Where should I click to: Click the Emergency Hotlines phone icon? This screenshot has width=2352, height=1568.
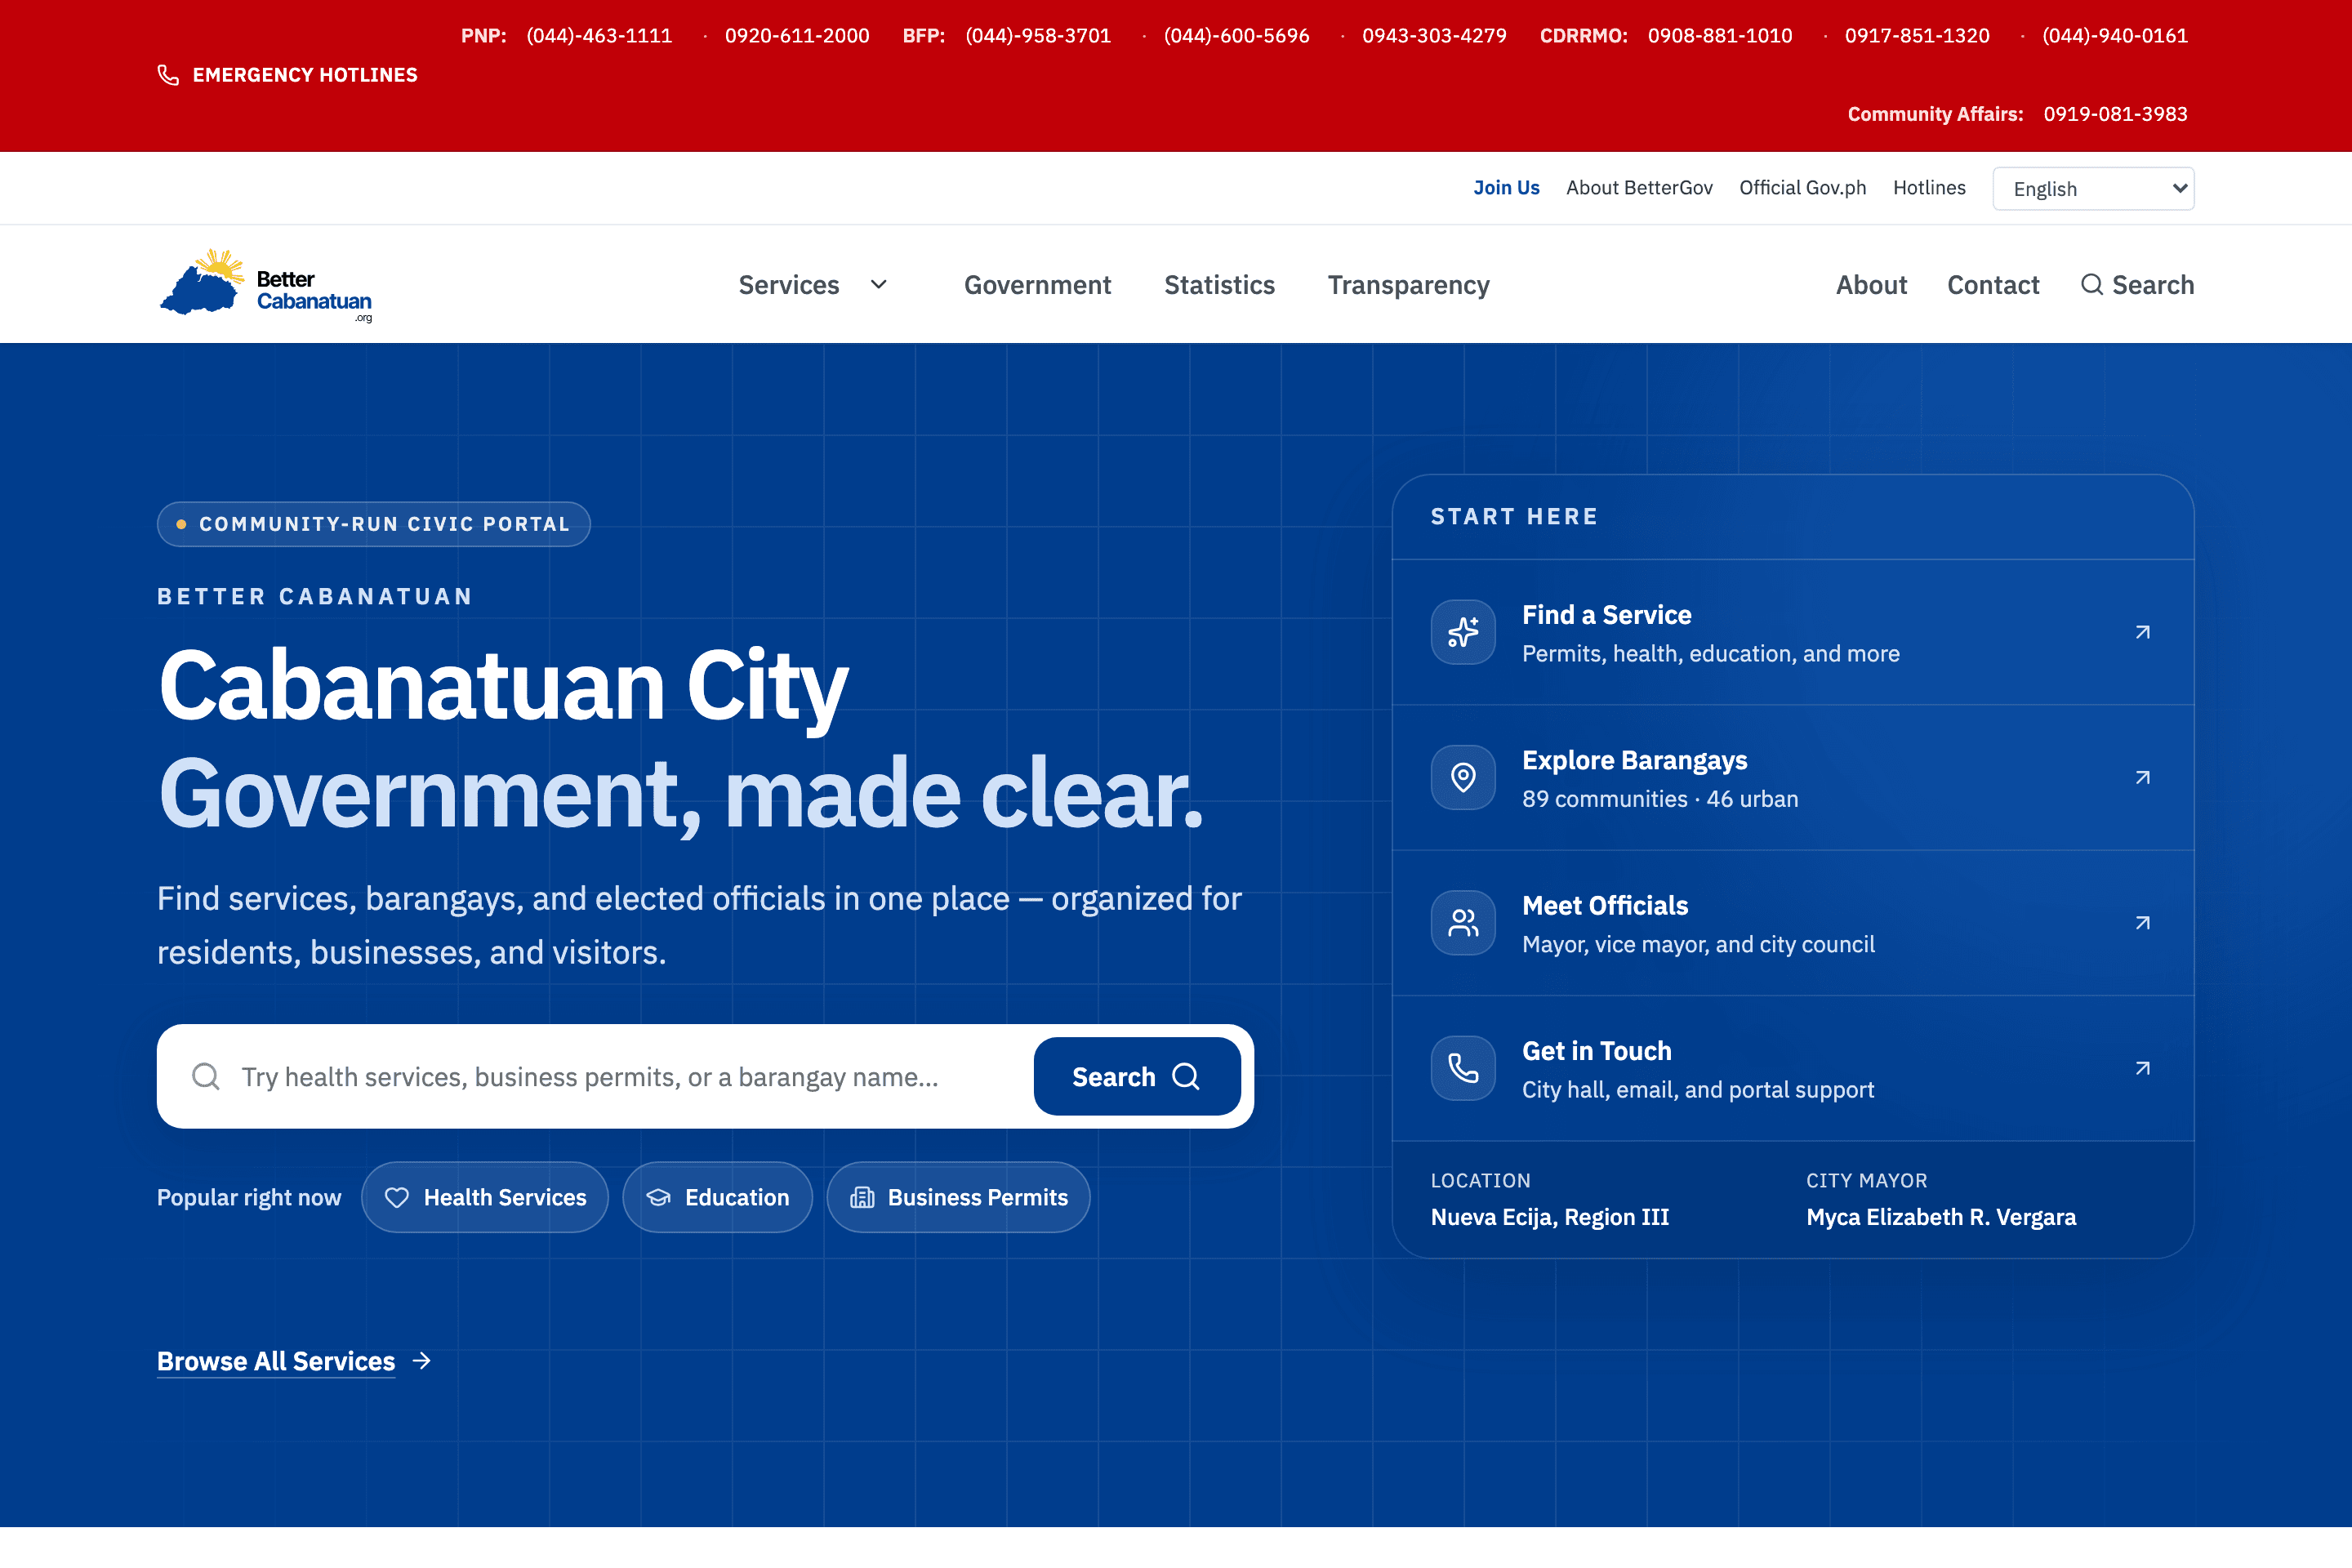point(168,75)
